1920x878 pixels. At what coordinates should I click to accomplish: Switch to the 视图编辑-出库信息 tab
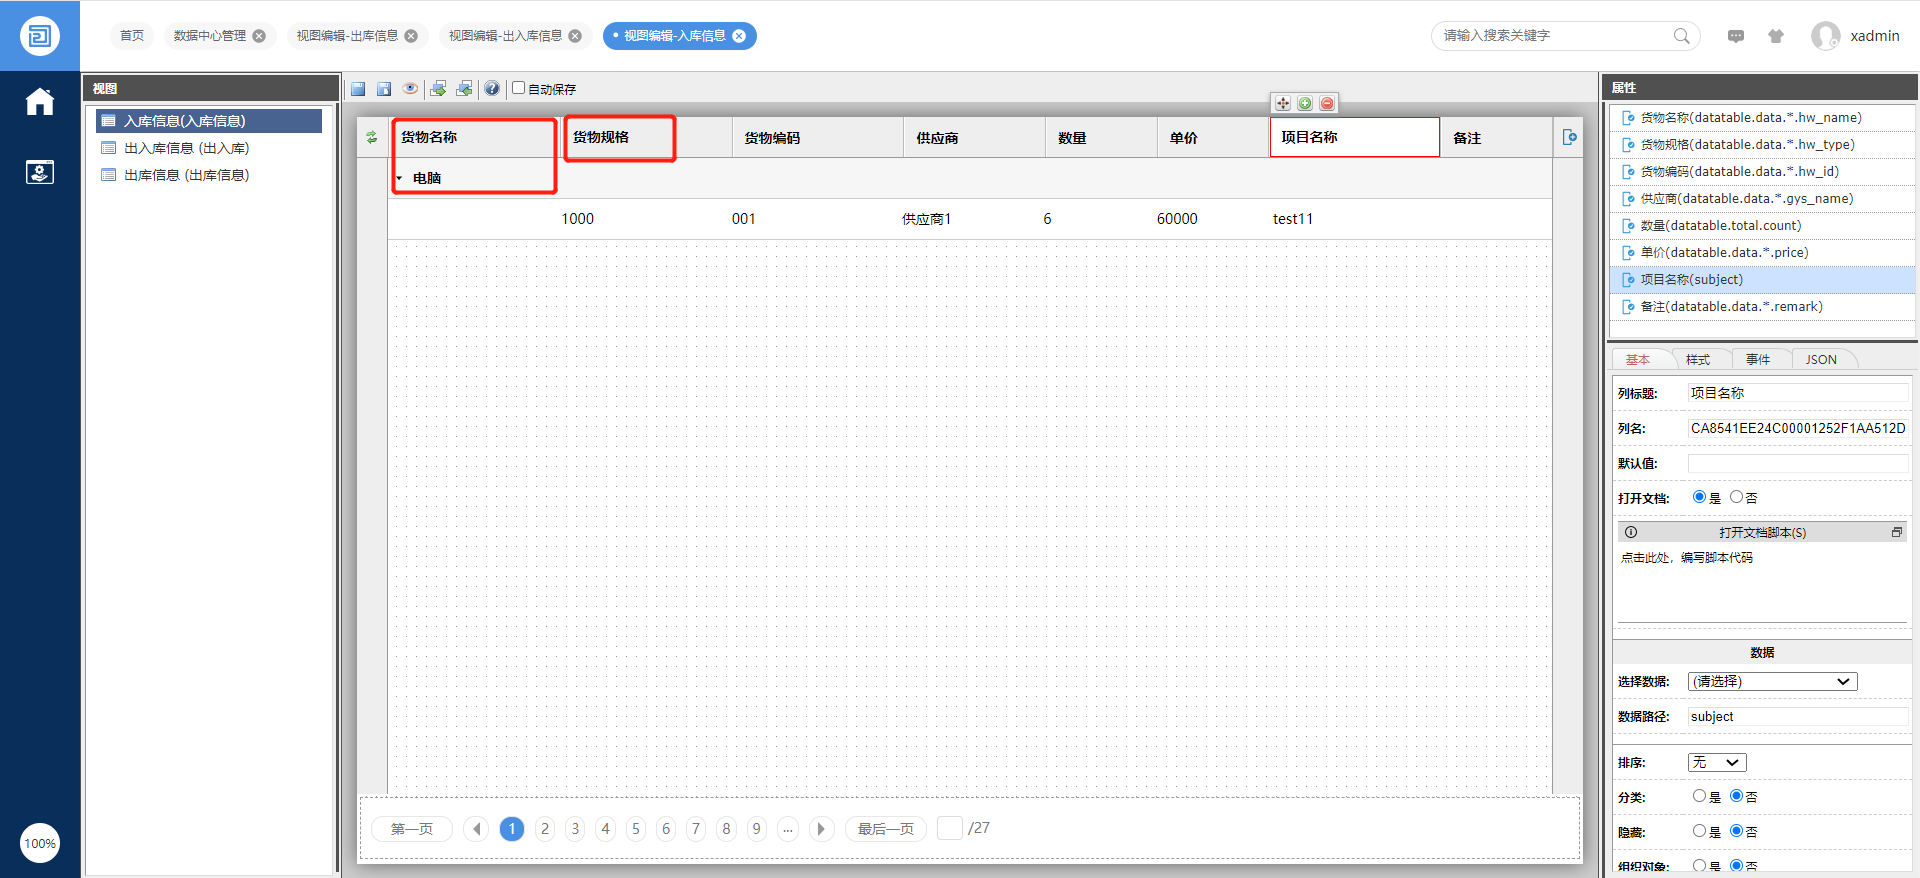click(347, 36)
